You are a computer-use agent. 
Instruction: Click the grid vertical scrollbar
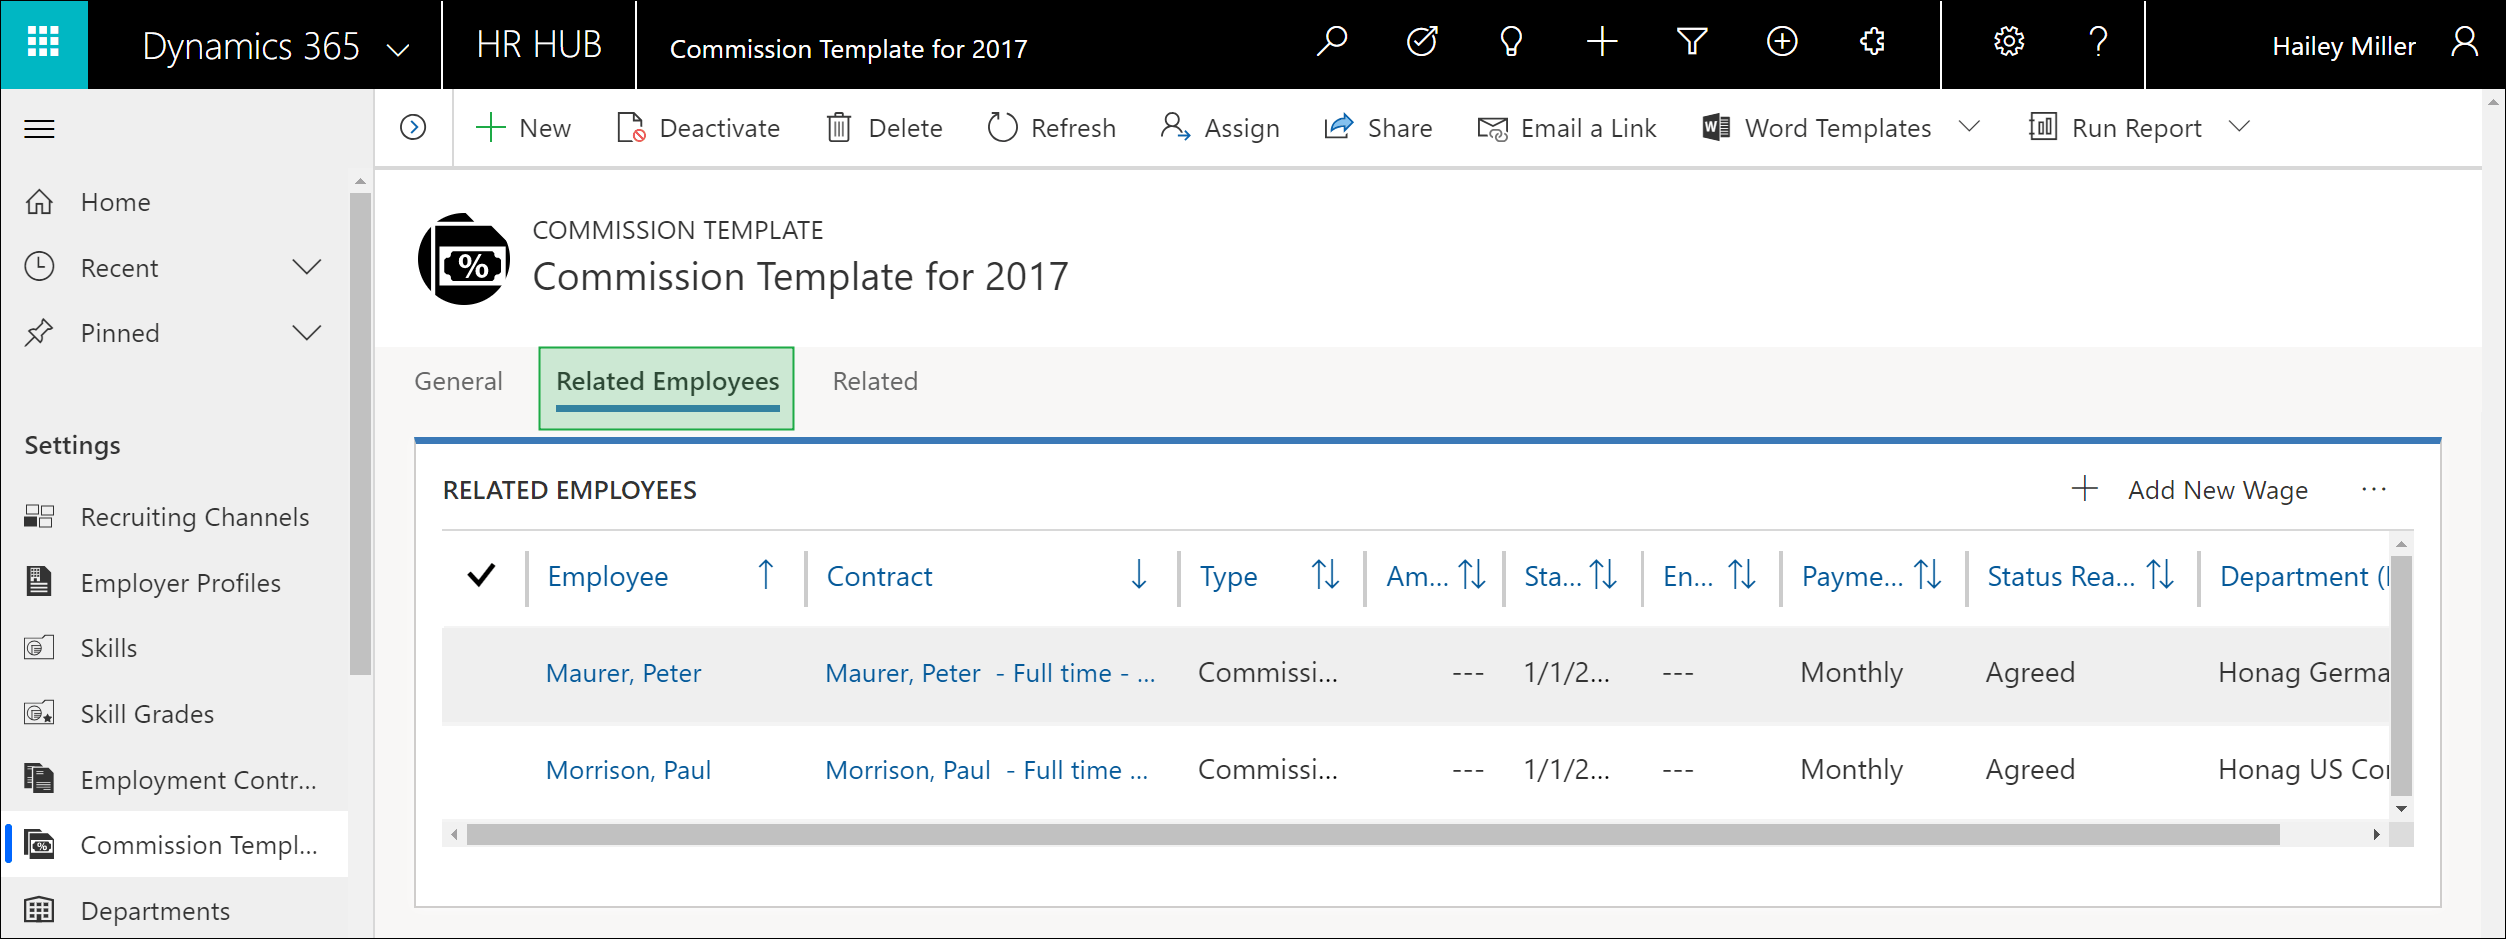tap(2401, 675)
